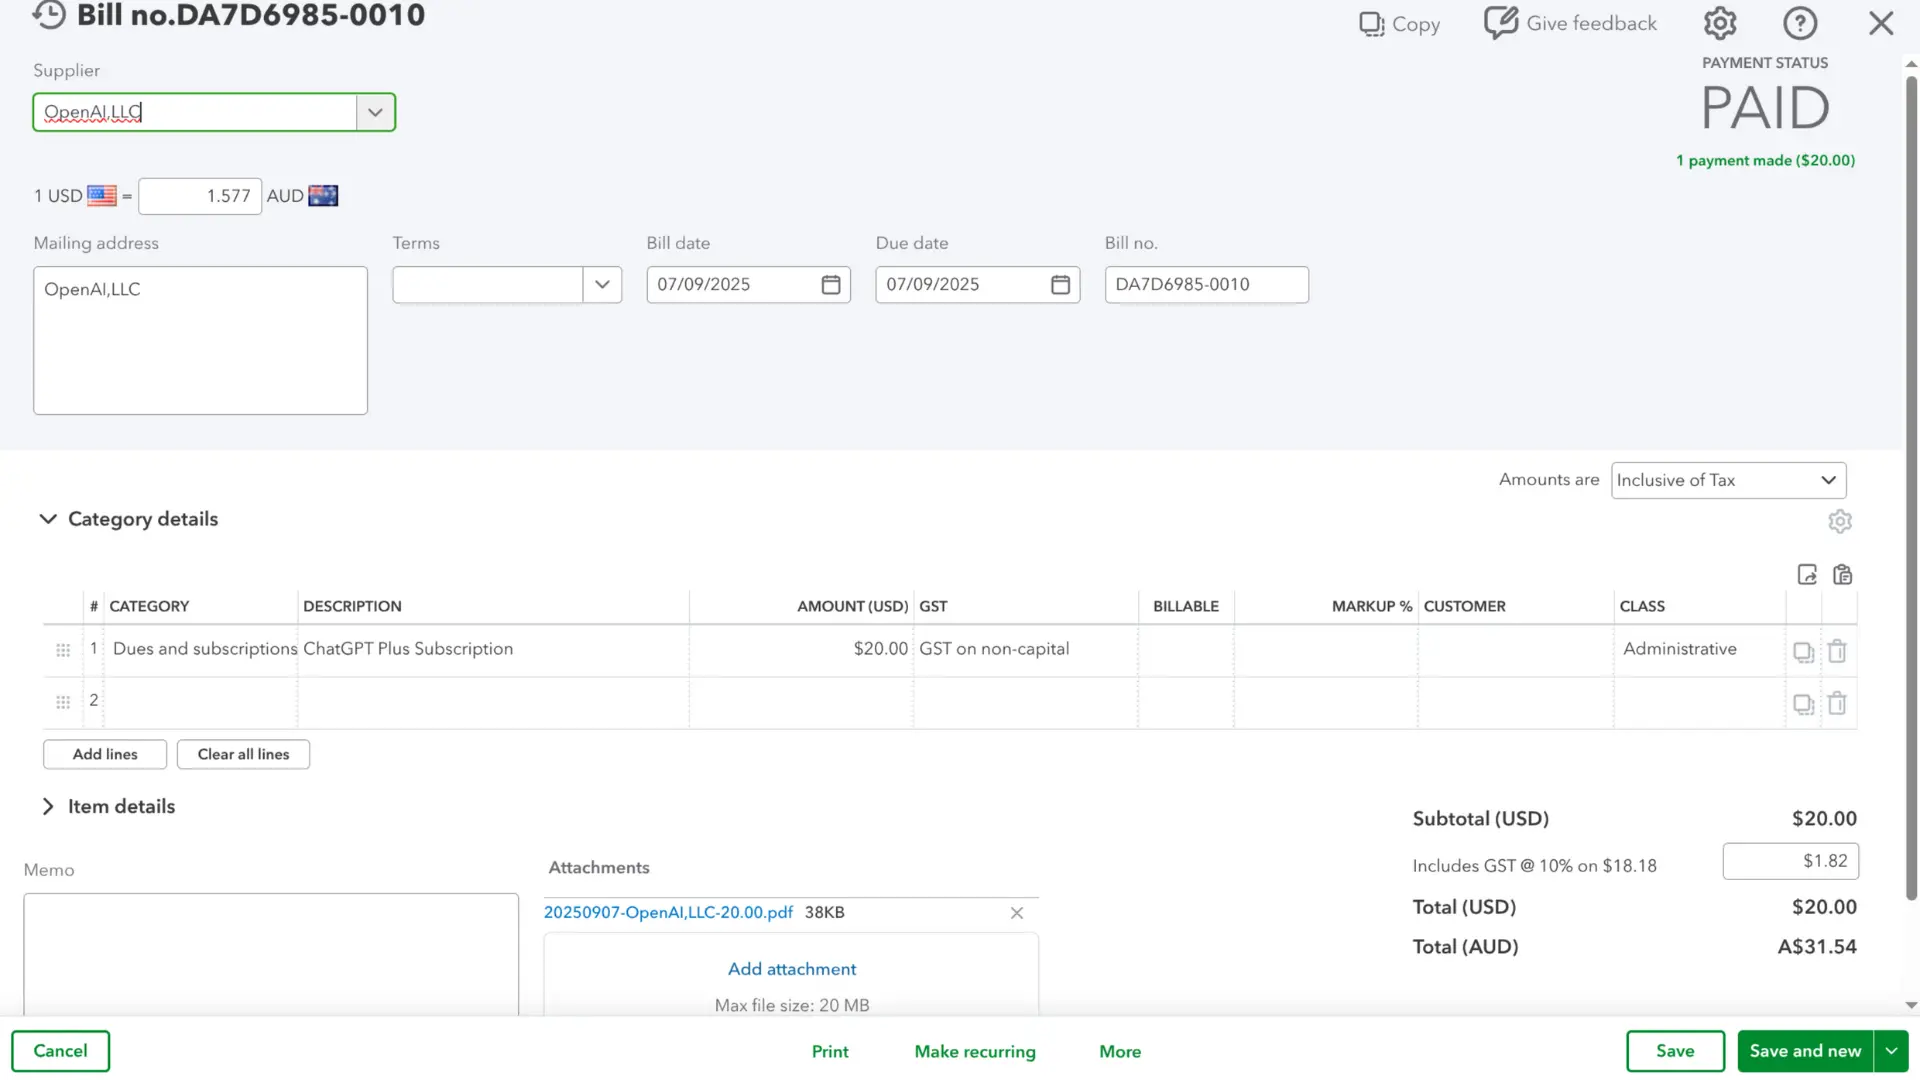Click the paste lines clipboard icon

[1842, 575]
